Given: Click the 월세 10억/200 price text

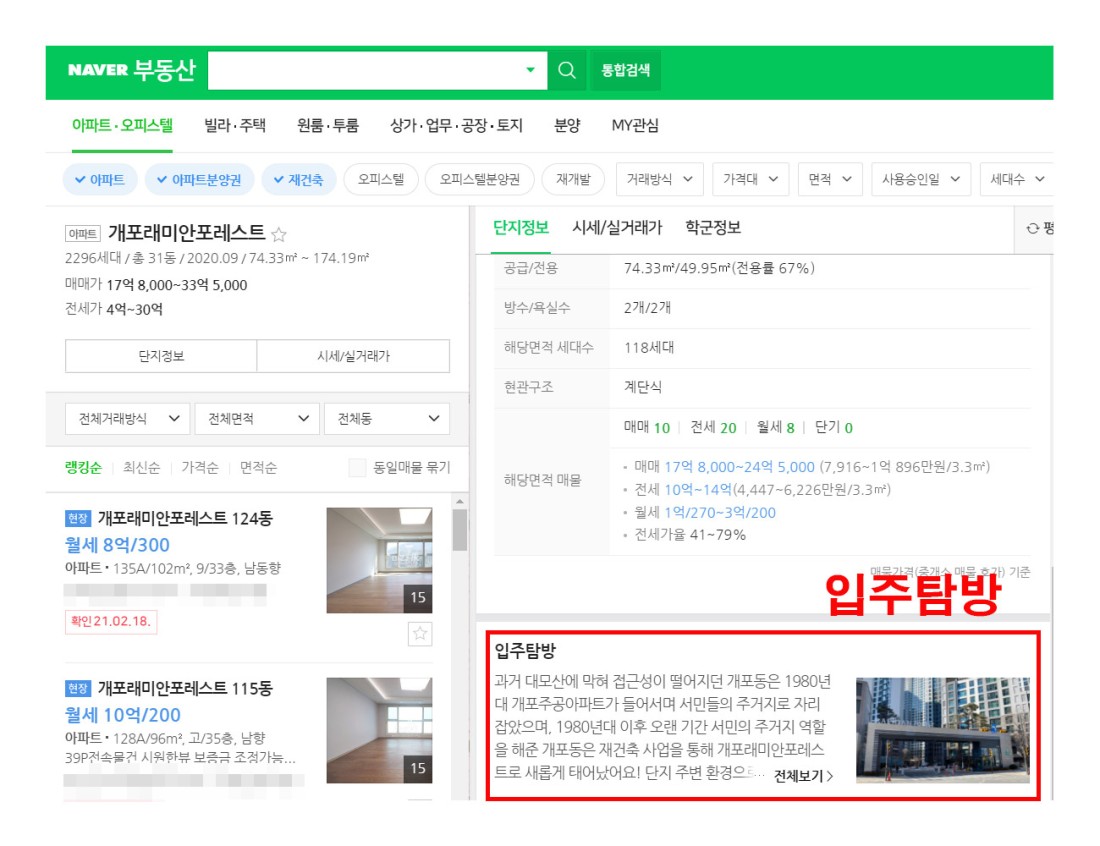Looking at the screenshot, I should tap(123, 715).
